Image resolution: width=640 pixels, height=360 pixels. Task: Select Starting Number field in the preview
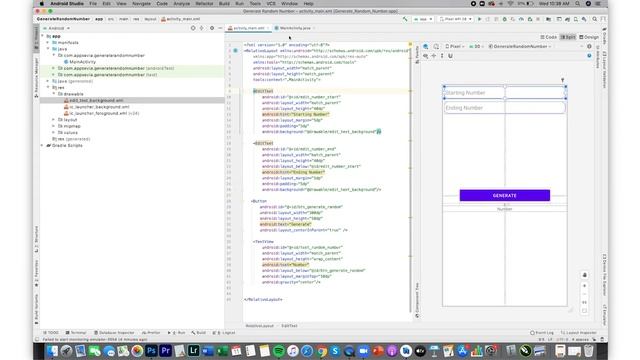pyautogui.click(x=505, y=93)
